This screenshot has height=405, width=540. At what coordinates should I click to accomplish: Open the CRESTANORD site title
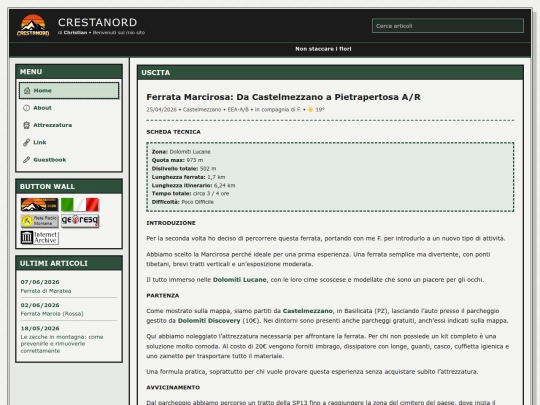97,22
